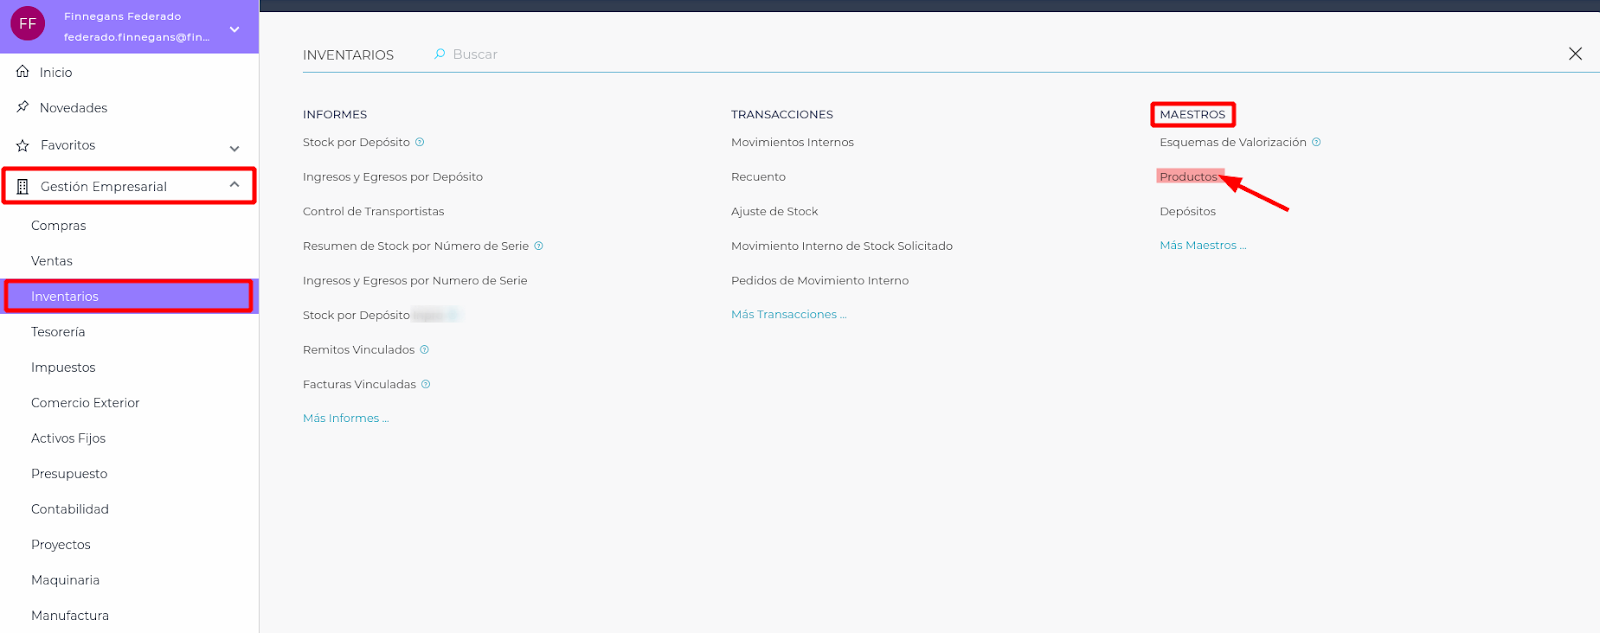Open Productos master
The height and width of the screenshot is (633, 1600).
click(1188, 177)
